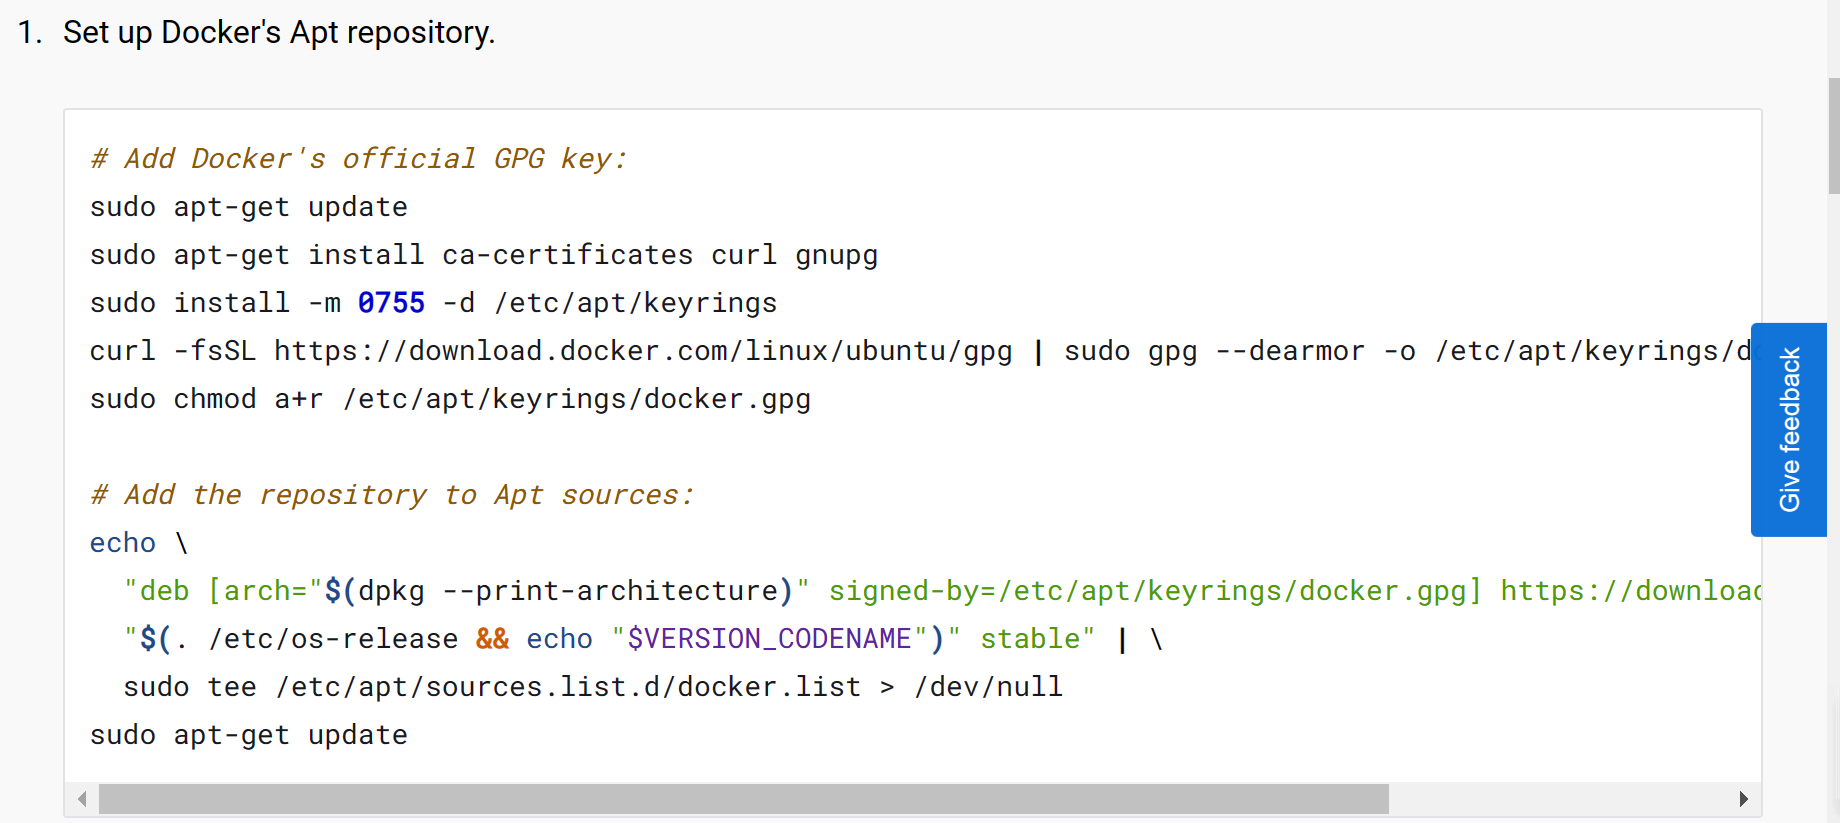Click the blue 0755 permission value

coord(391,303)
